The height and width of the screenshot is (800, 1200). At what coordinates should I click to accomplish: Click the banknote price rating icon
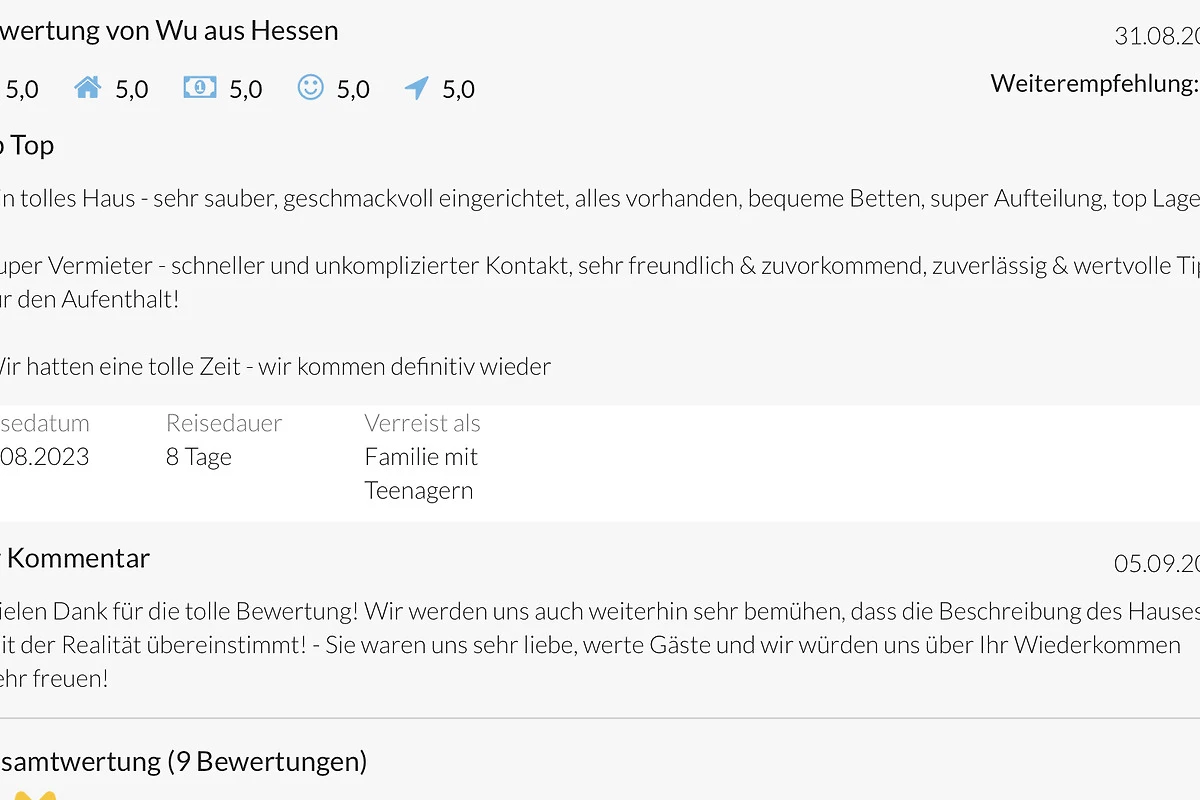coord(200,88)
